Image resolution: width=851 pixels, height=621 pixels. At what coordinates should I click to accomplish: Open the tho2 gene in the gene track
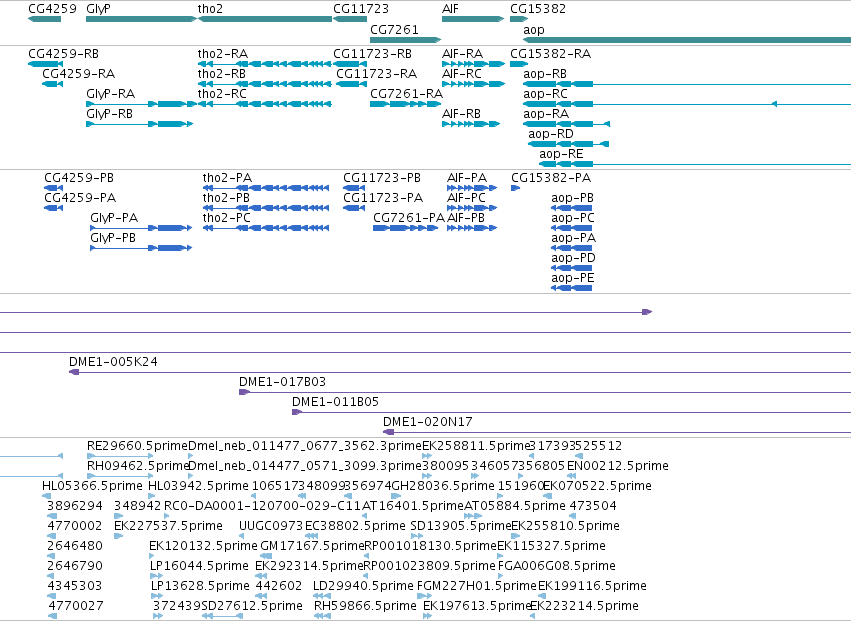pos(265,19)
